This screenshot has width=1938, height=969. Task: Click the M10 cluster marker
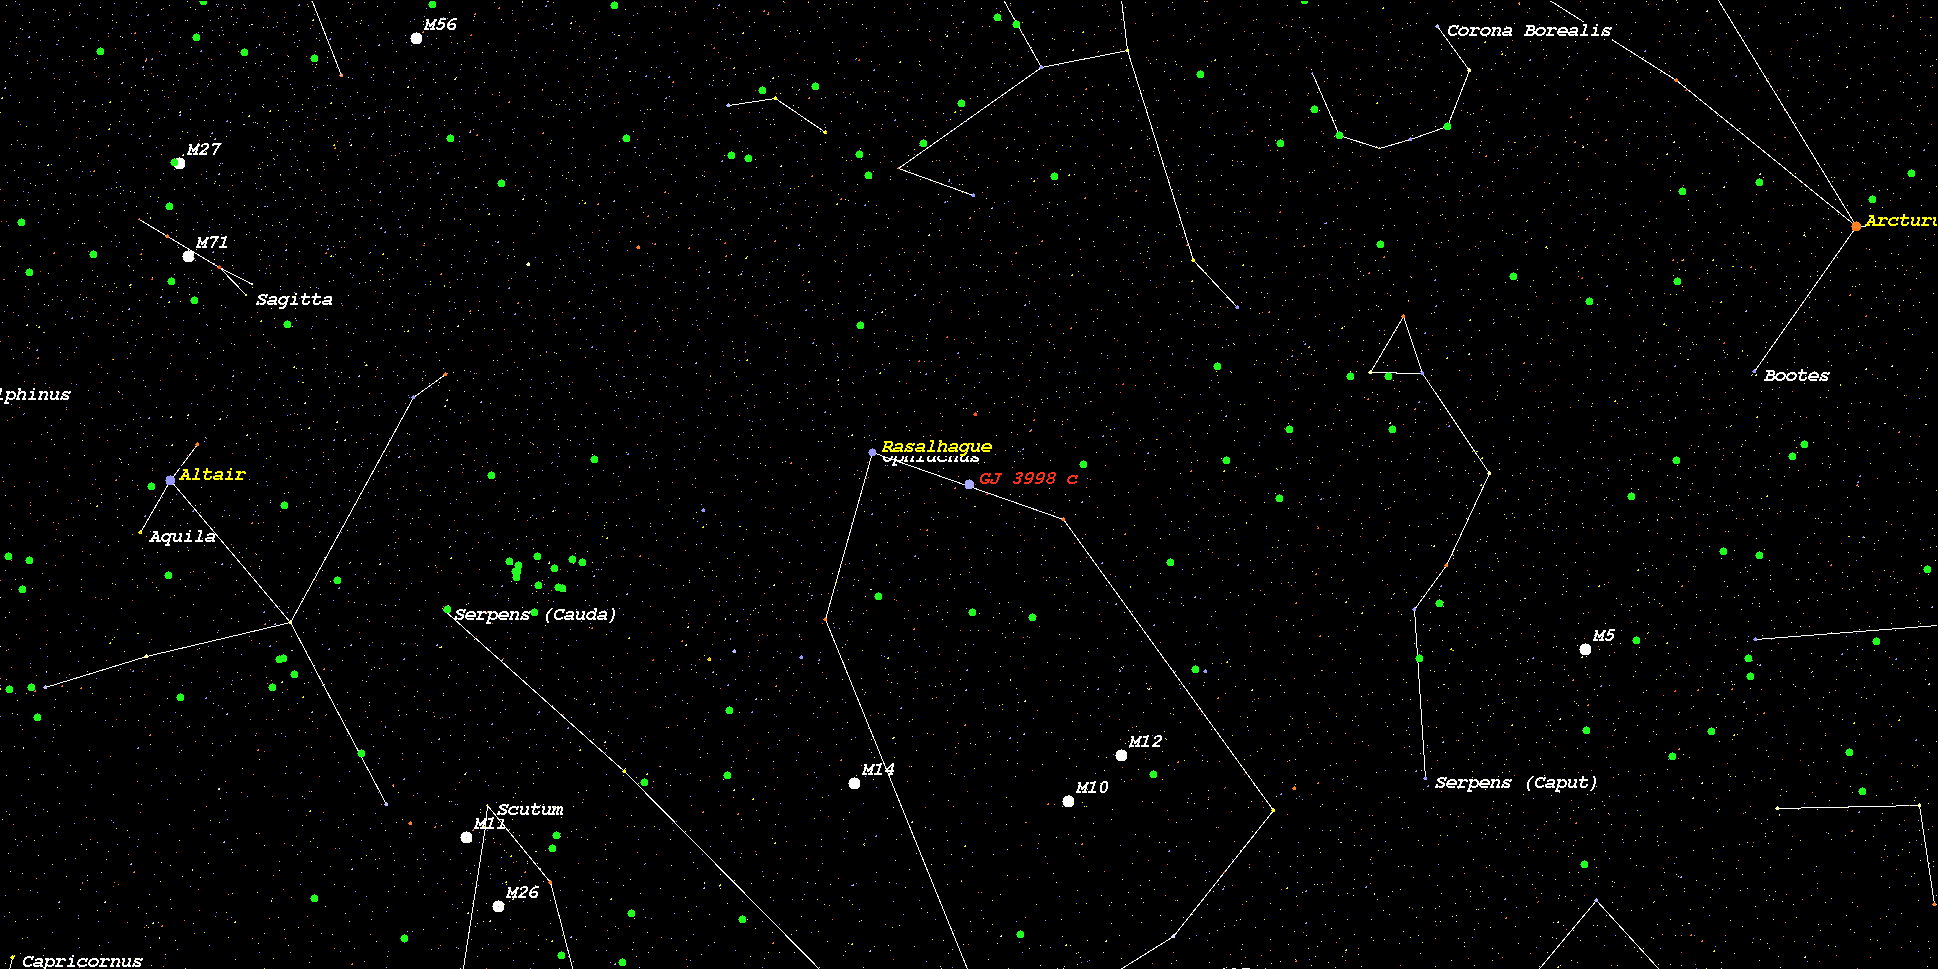[x=1068, y=801]
